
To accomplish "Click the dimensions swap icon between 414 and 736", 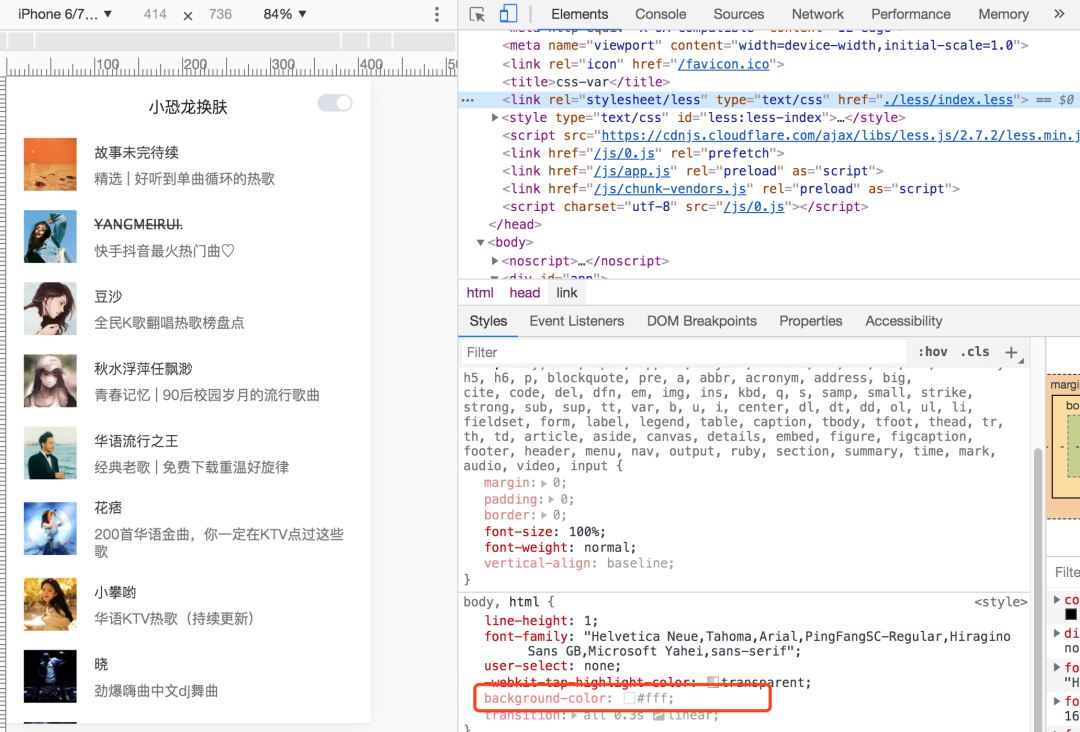I will pos(188,15).
